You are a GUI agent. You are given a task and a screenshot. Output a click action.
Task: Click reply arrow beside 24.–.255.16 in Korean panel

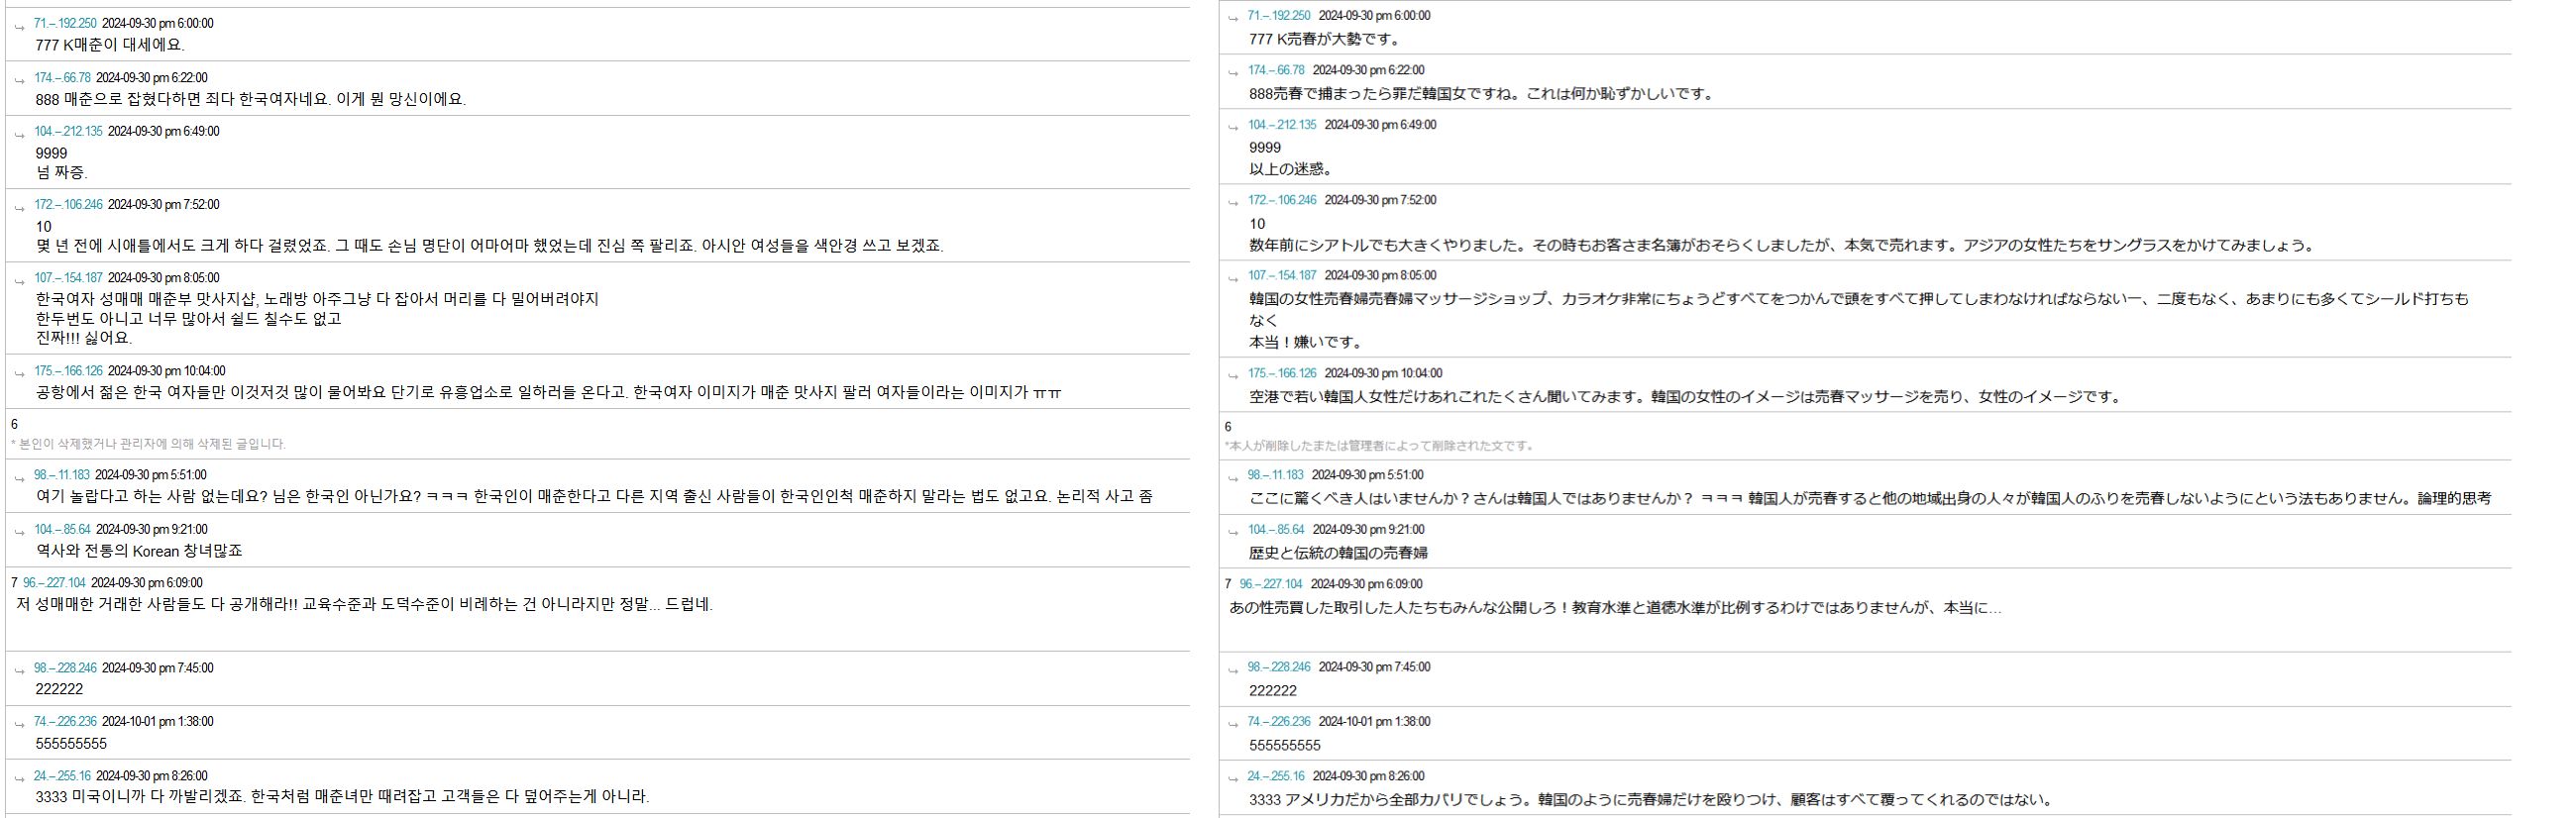pos(19,779)
